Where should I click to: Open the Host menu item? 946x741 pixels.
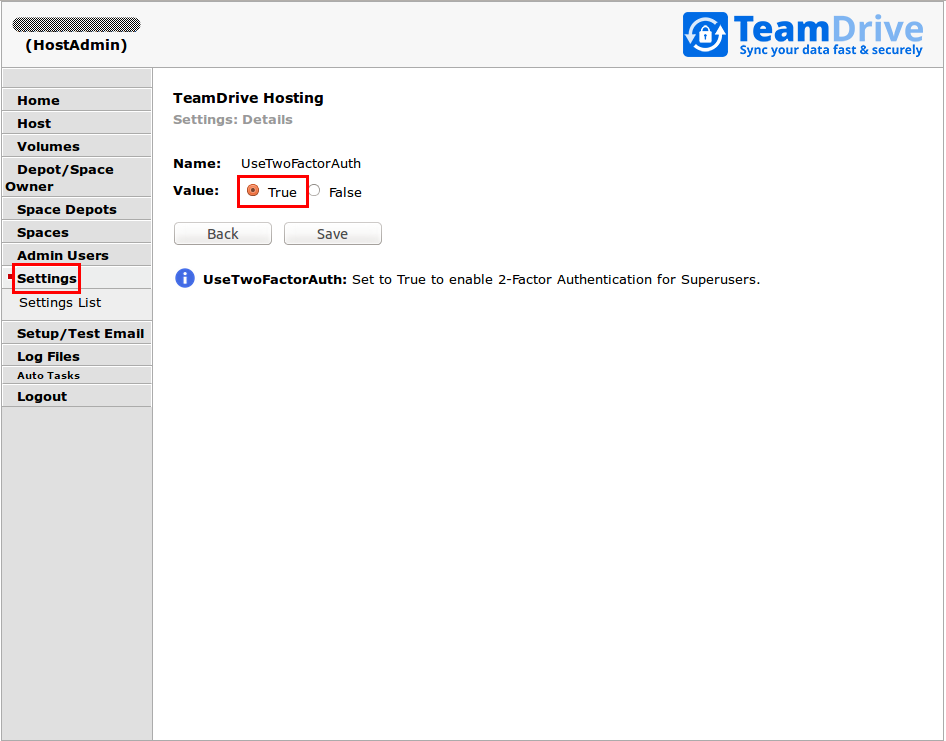(77, 123)
